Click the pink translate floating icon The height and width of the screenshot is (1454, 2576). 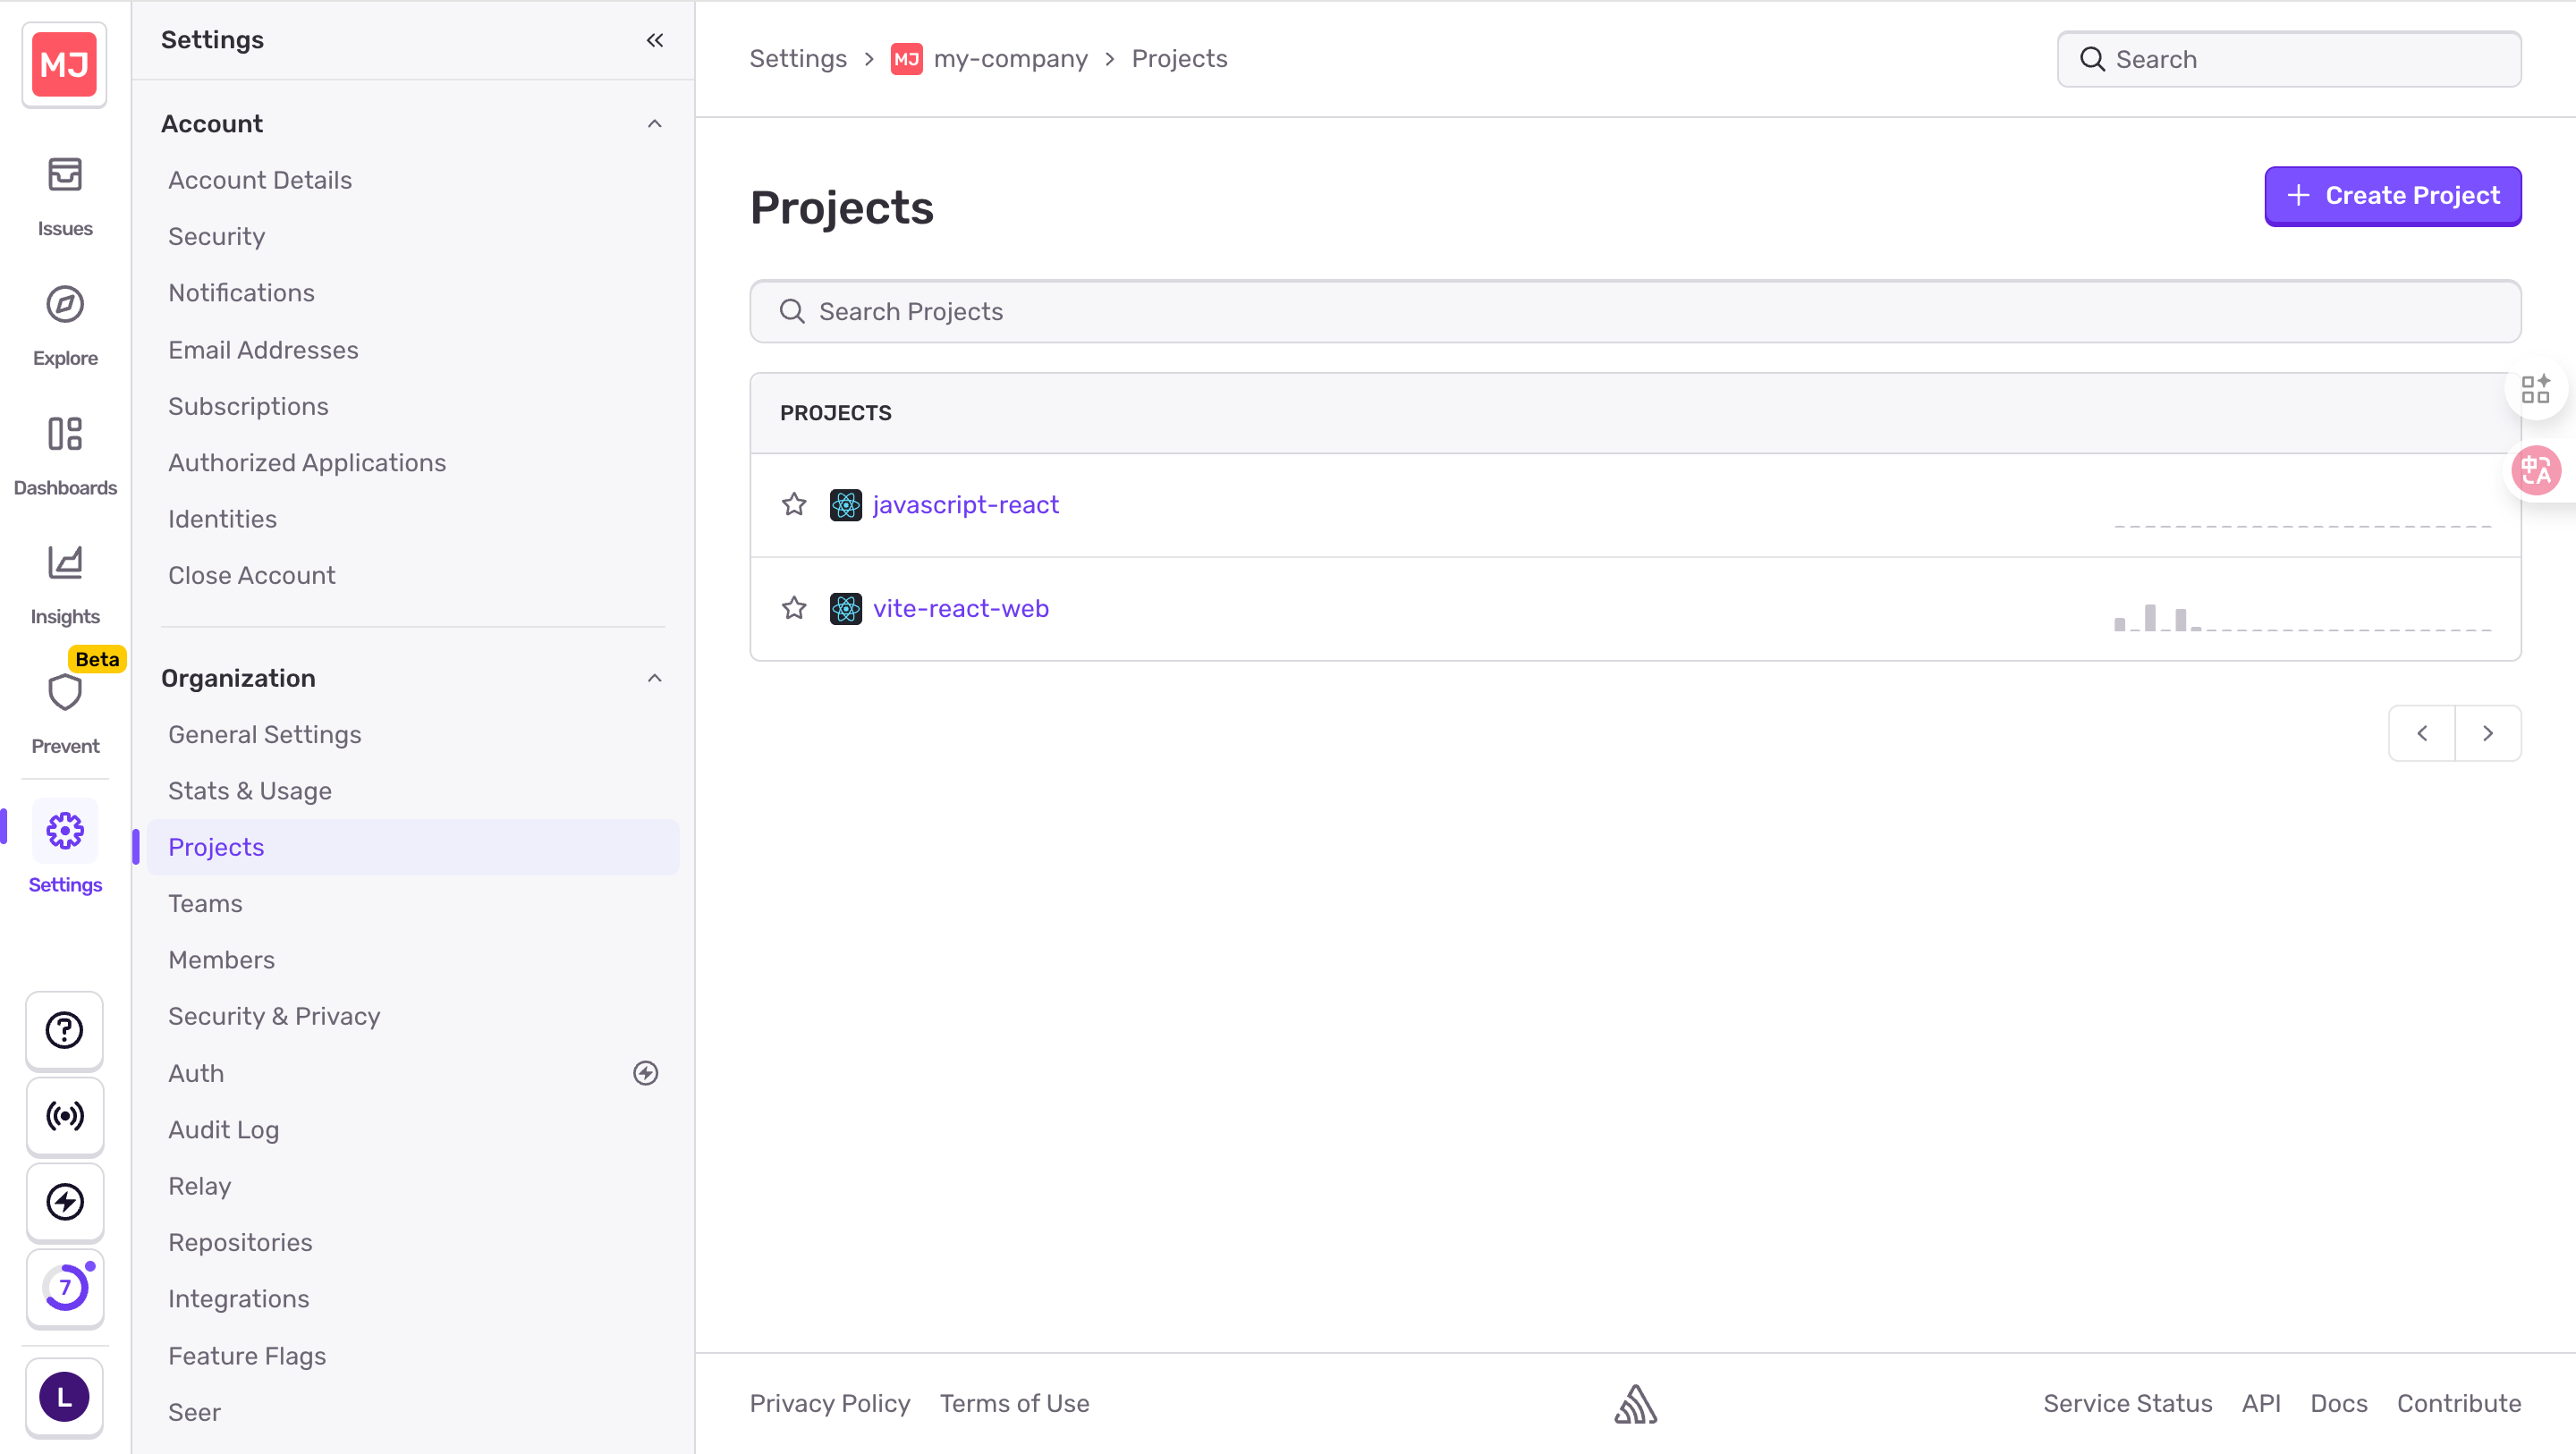pyautogui.click(x=2536, y=470)
